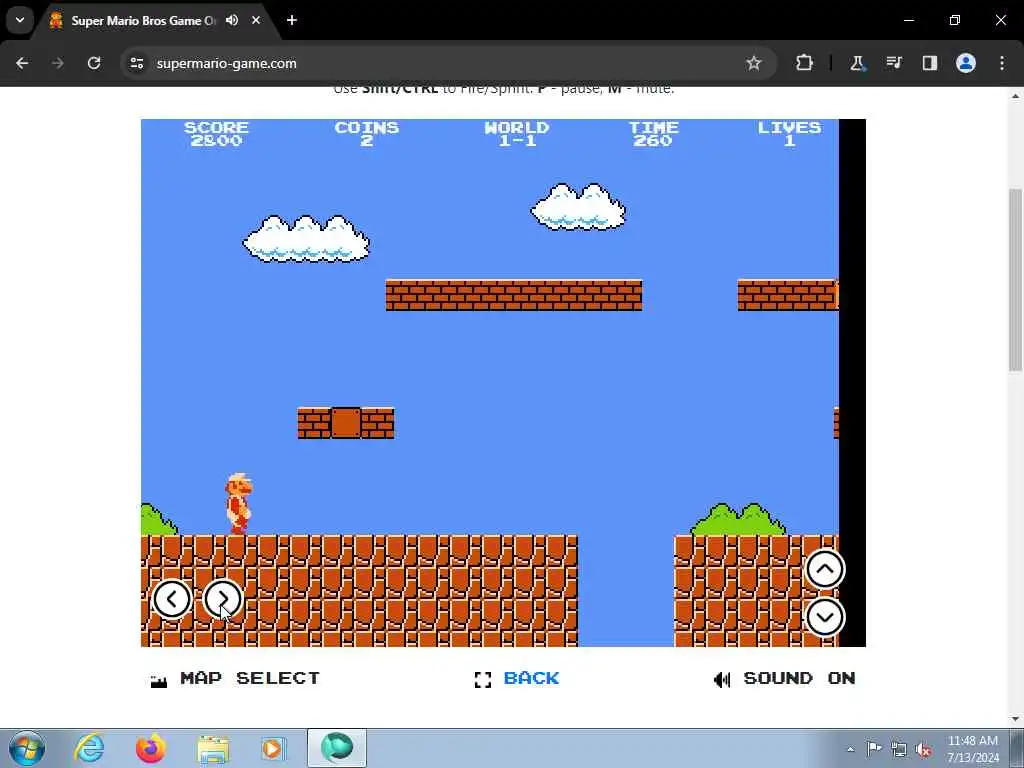Bookmark this page with the star icon
This screenshot has width=1024, height=768.
(754, 63)
